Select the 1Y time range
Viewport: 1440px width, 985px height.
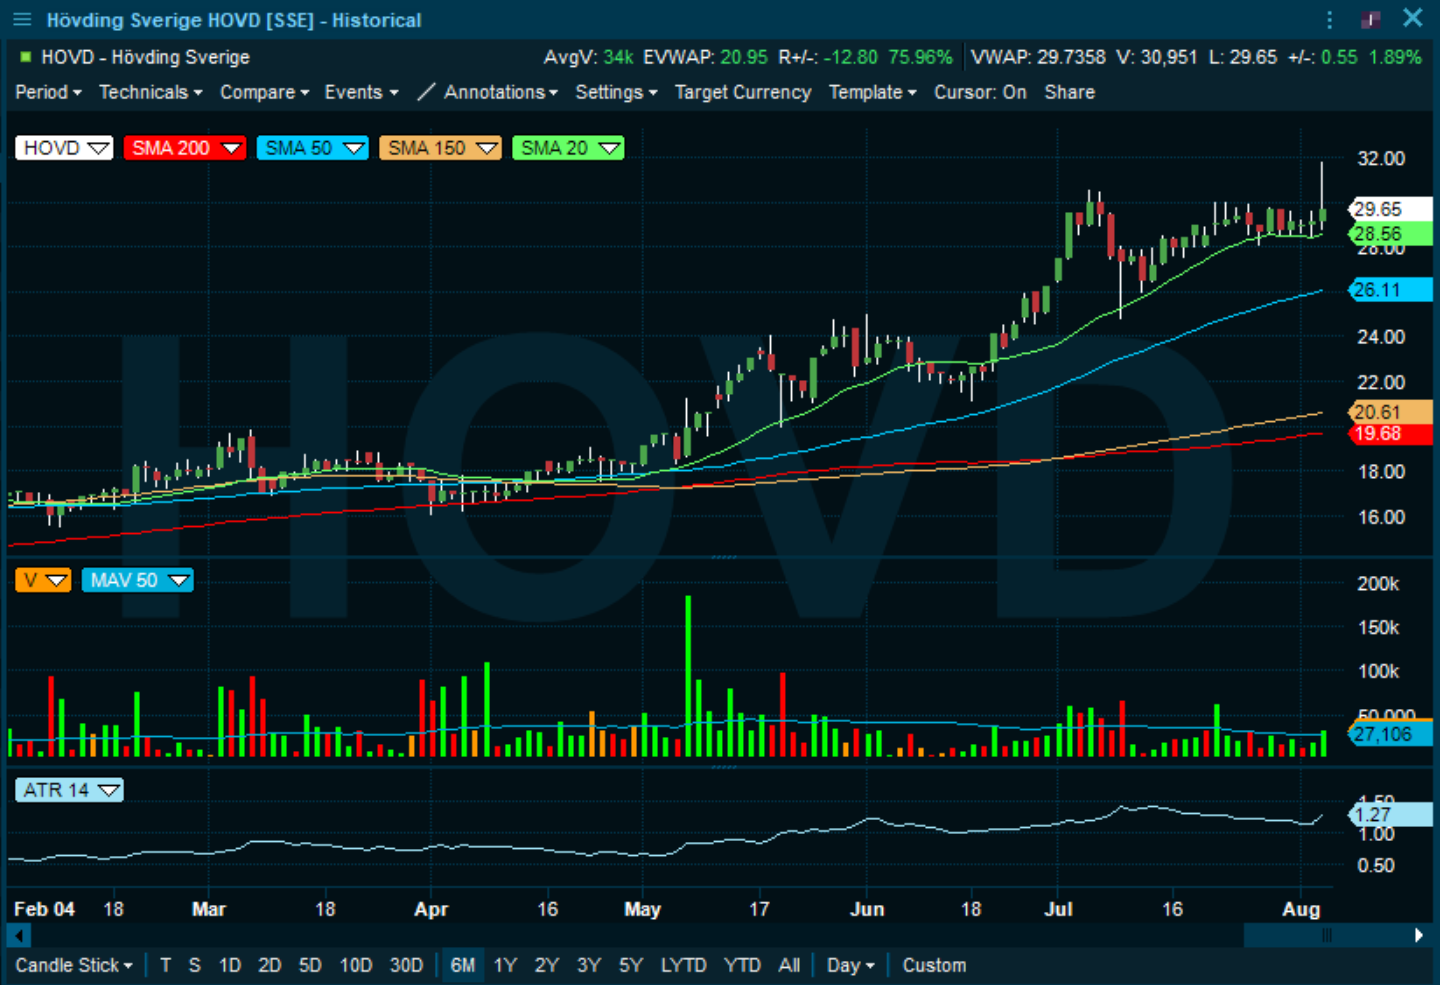tap(505, 965)
